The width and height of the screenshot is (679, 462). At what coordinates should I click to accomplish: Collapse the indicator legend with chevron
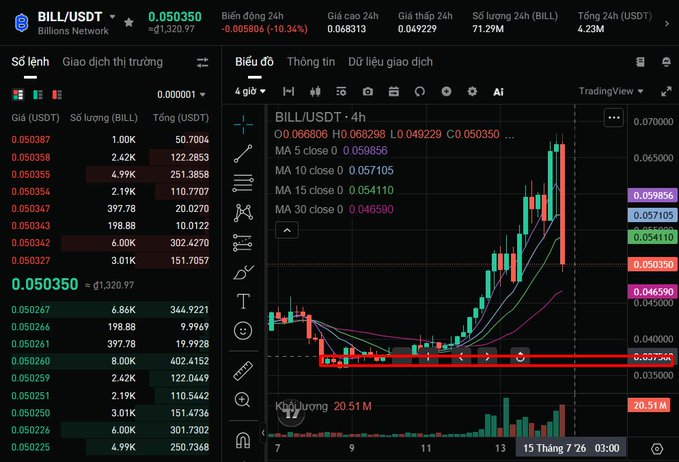coord(287,230)
